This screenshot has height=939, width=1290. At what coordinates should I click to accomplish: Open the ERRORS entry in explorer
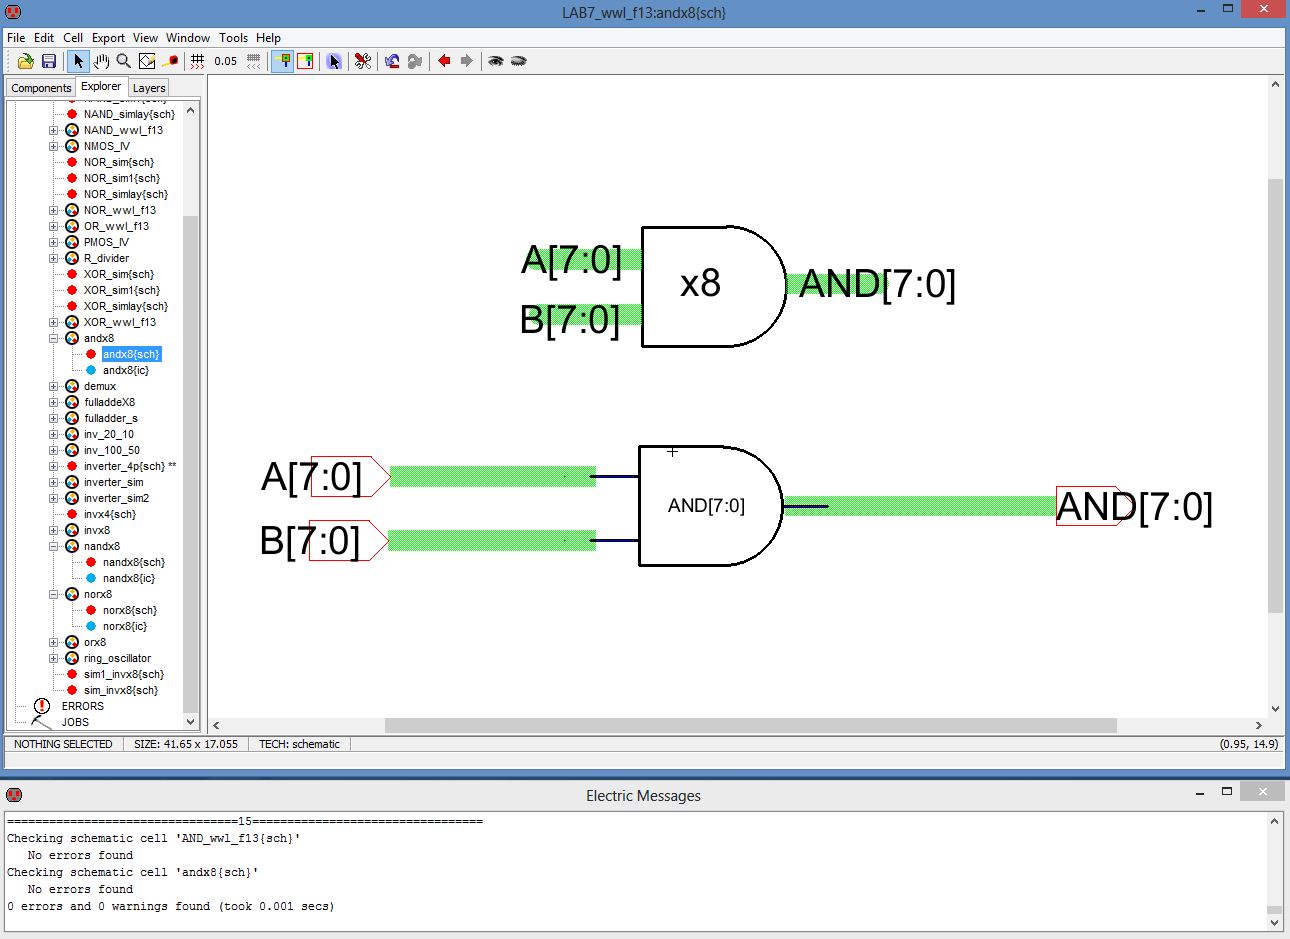[x=82, y=706]
